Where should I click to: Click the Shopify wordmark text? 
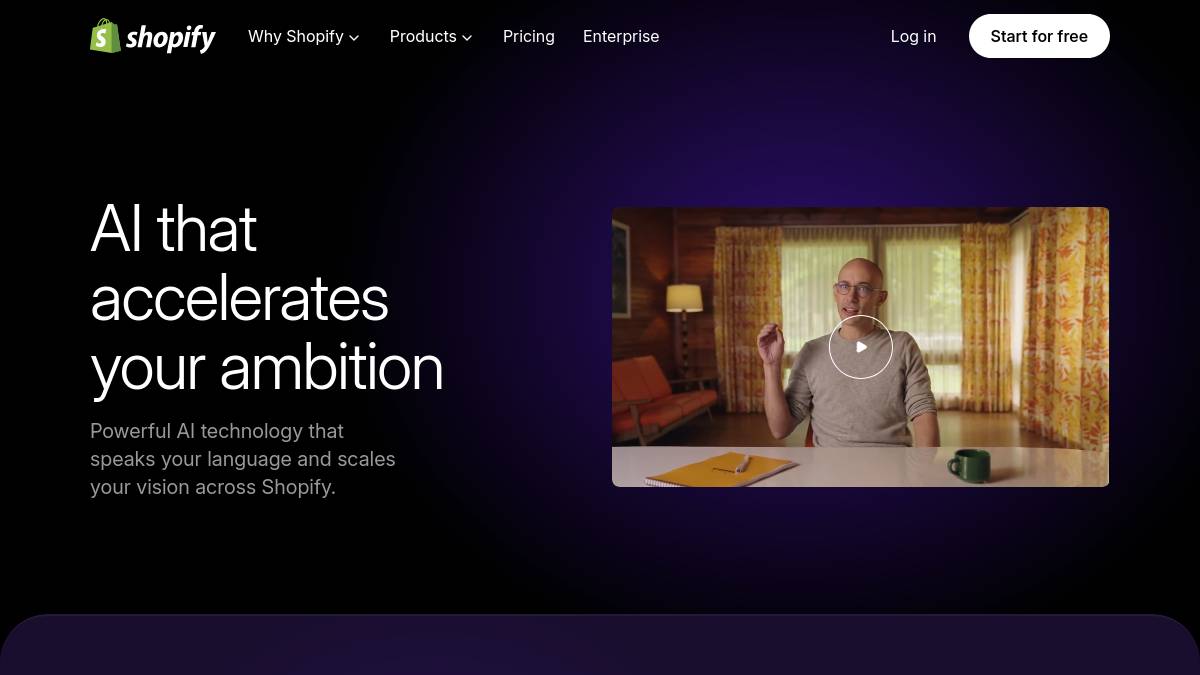[171, 37]
